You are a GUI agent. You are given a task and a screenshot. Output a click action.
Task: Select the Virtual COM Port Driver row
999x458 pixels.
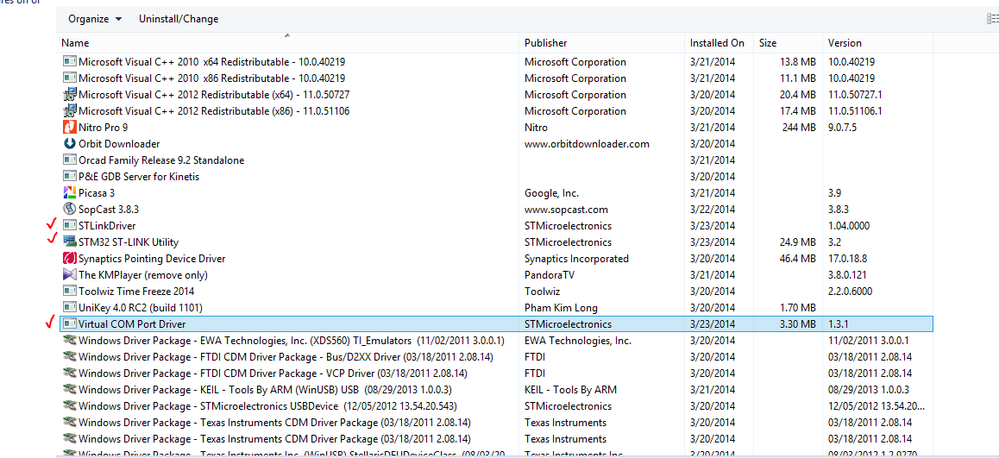coord(496,324)
